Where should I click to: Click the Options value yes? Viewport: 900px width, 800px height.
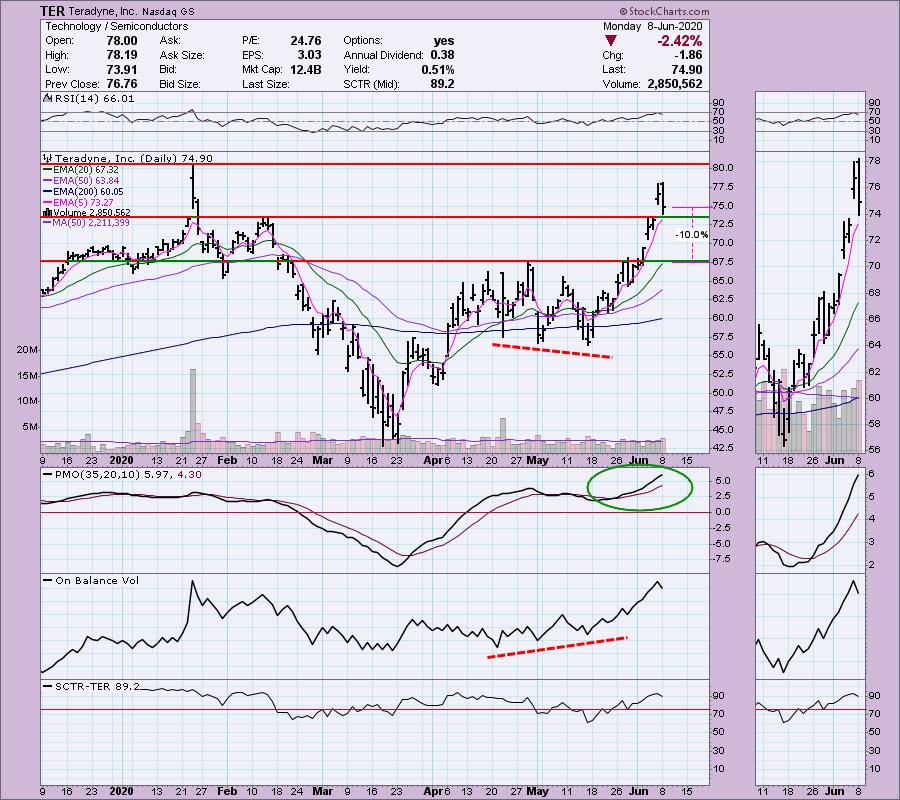(444, 41)
